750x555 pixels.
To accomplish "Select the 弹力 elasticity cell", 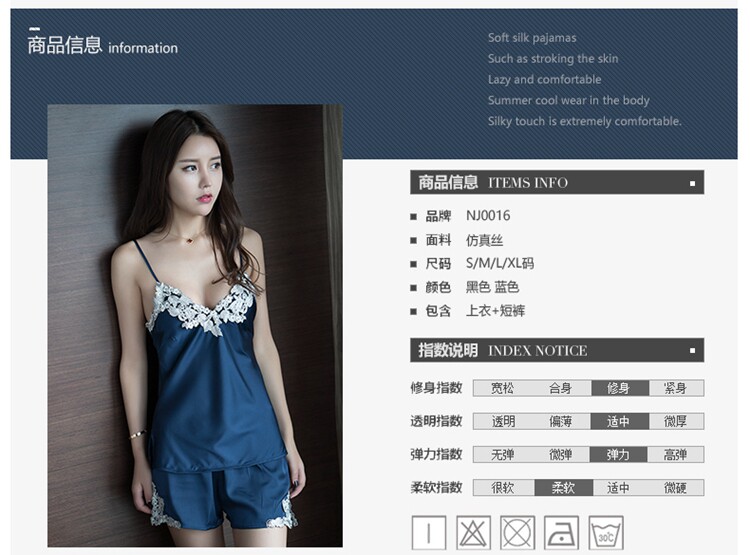I will click(618, 455).
